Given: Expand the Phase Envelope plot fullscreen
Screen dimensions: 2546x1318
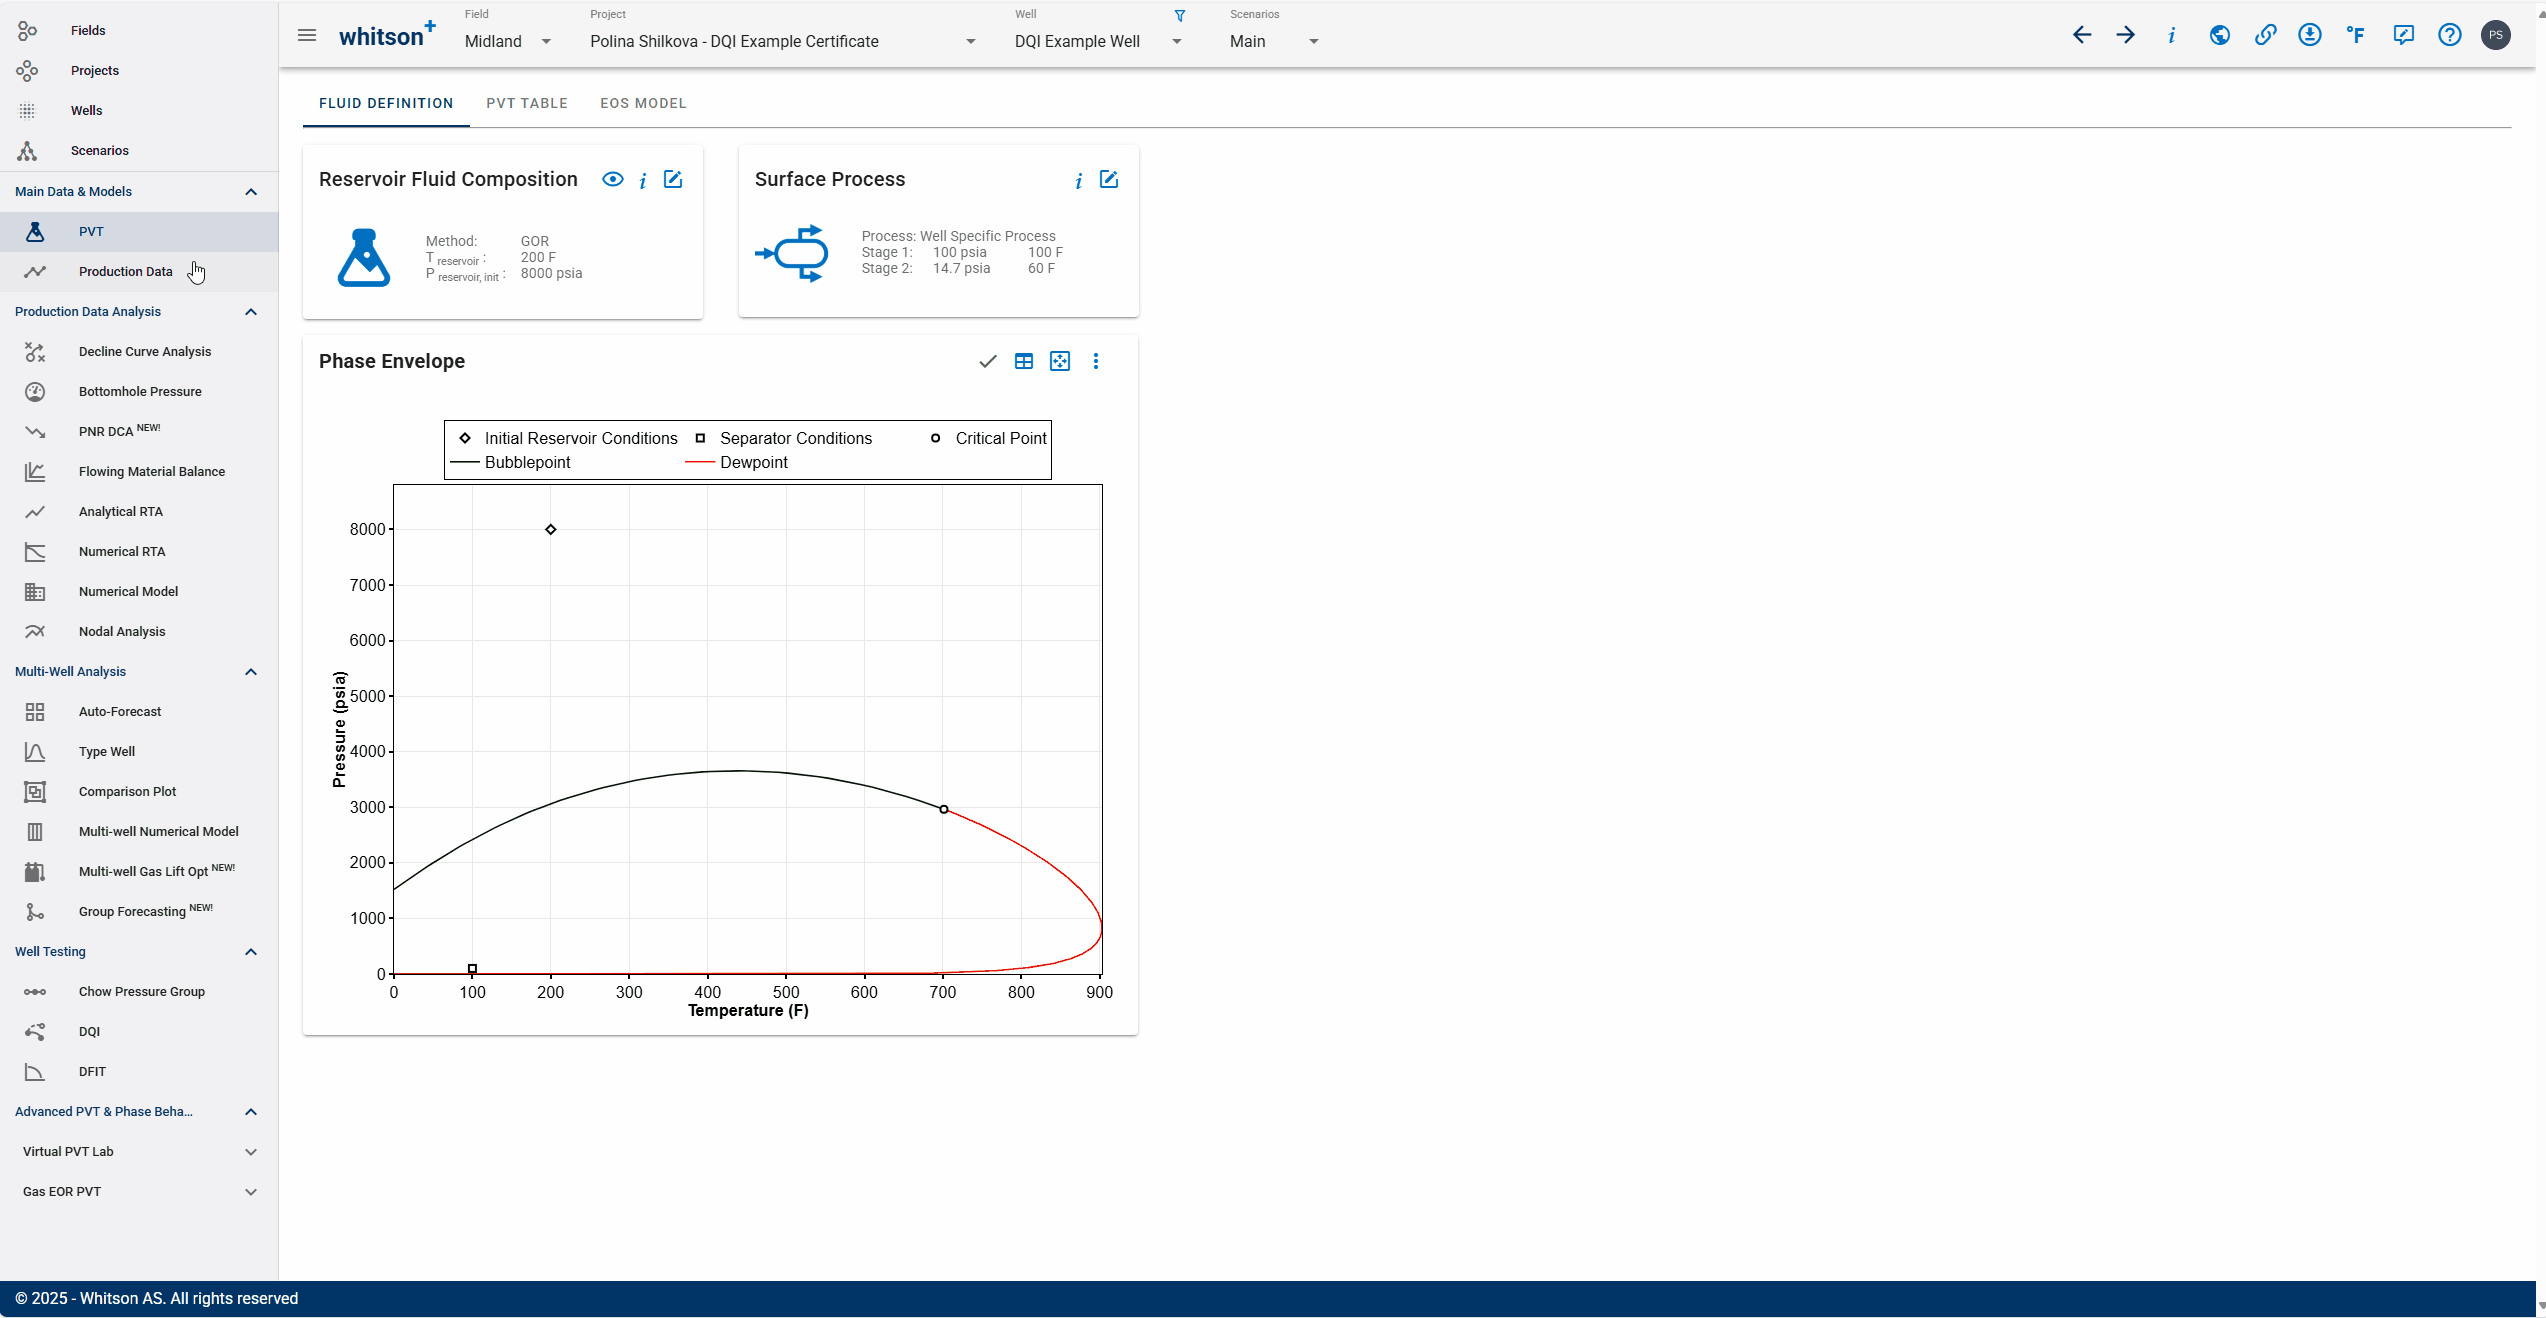Looking at the screenshot, I should click(1059, 361).
